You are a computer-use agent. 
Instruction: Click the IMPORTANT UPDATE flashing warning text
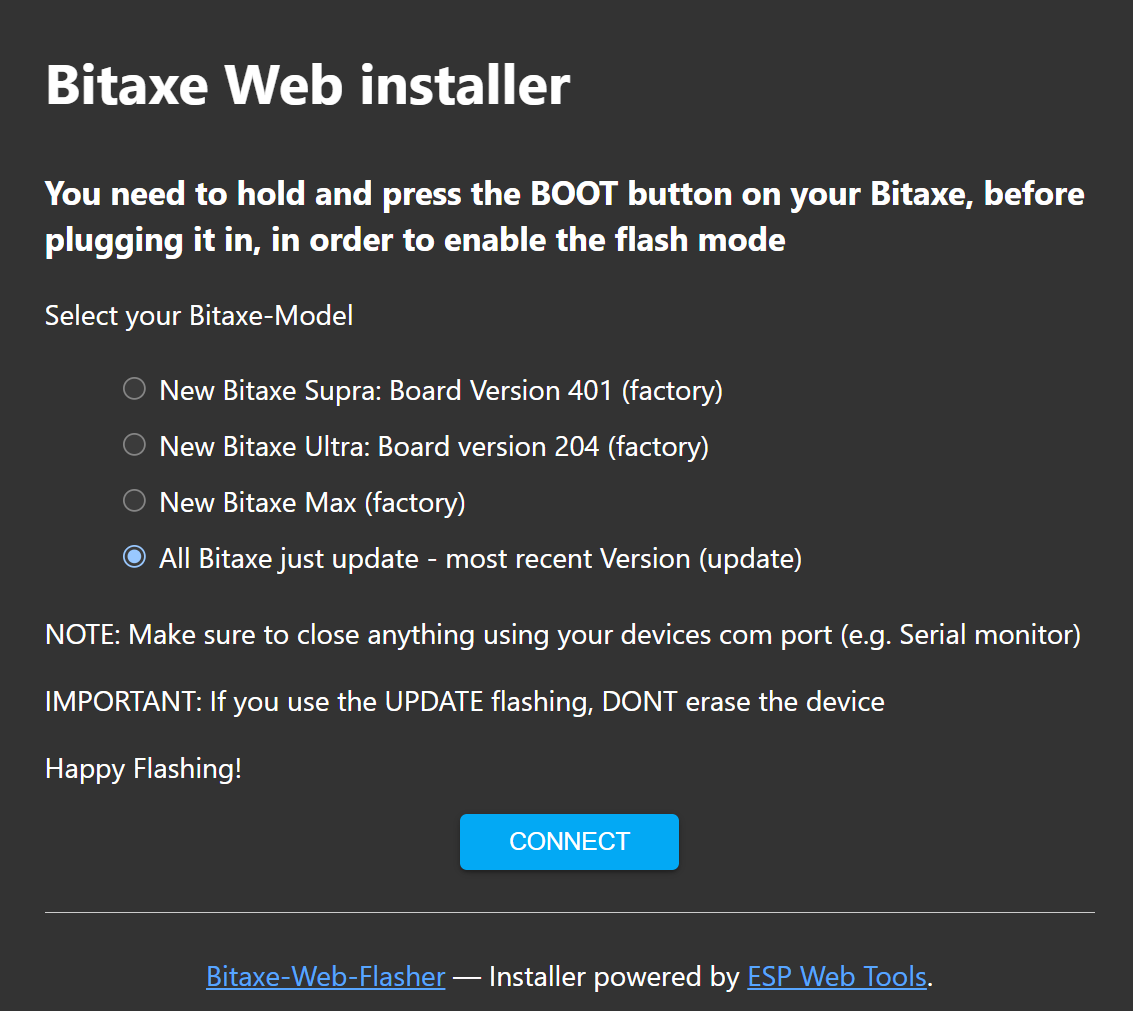tap(463, 701)
